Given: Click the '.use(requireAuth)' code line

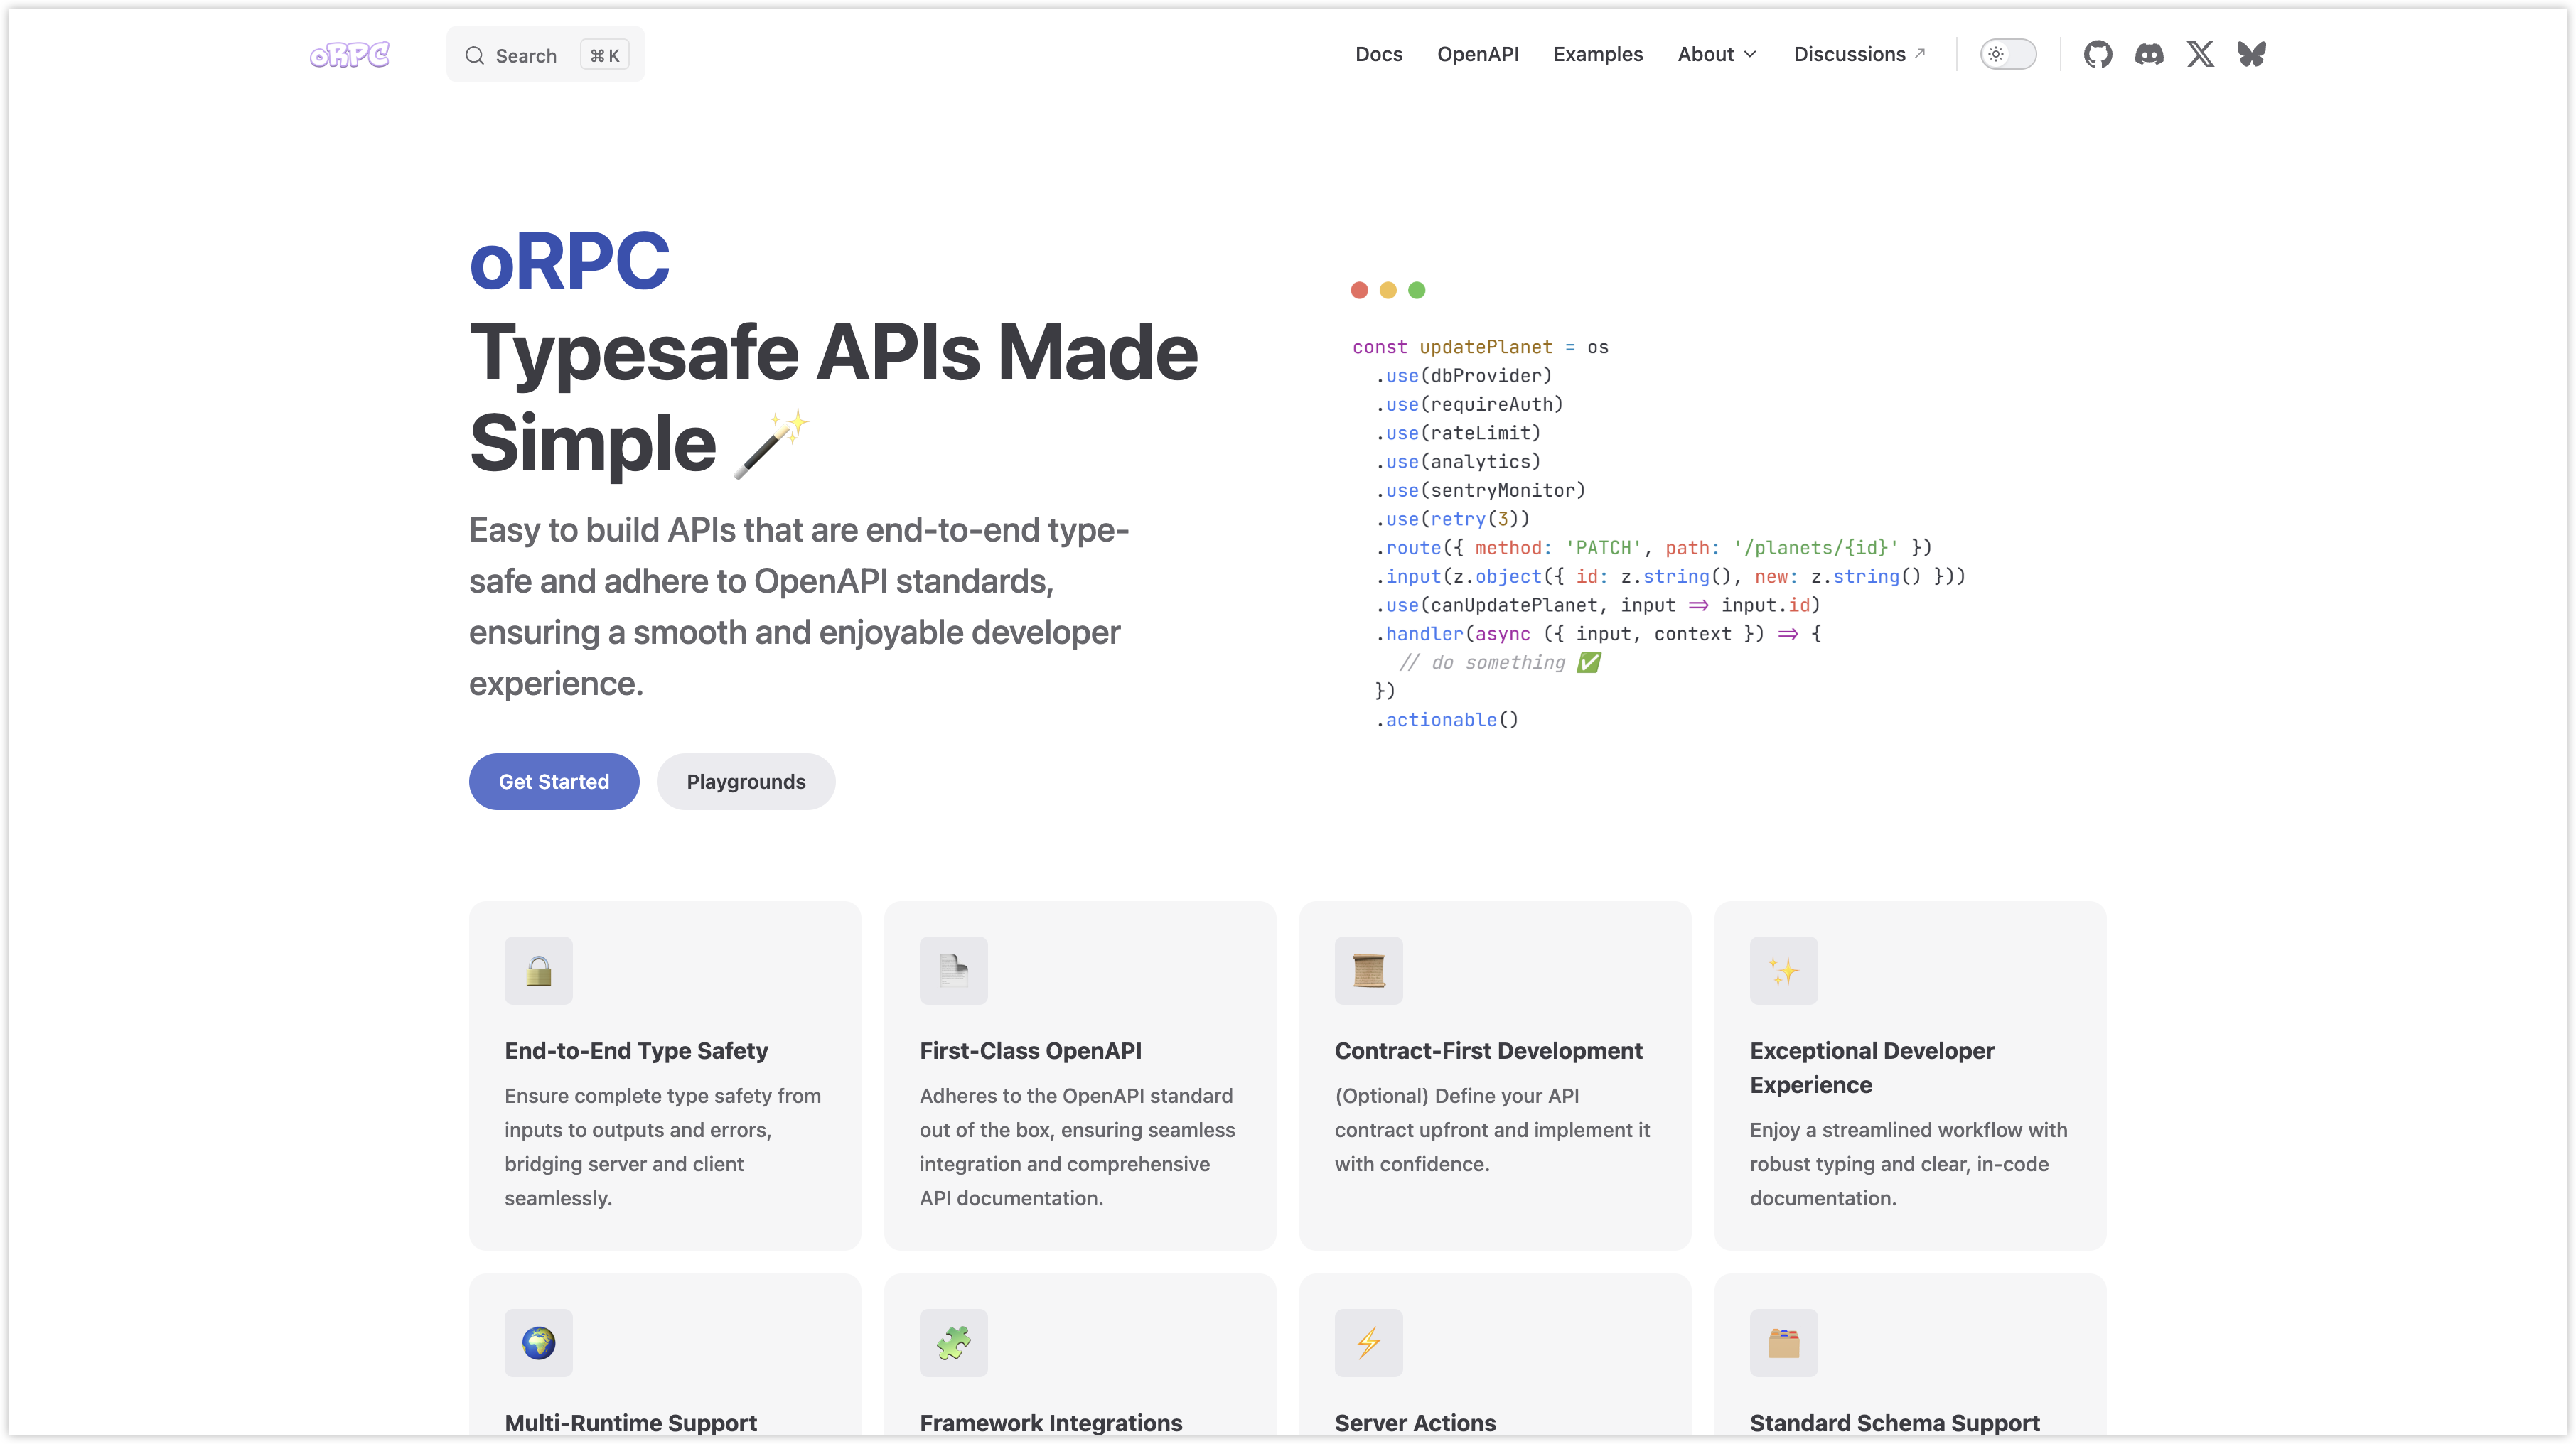Looking at the screenshot, I should click(1469, 404).
